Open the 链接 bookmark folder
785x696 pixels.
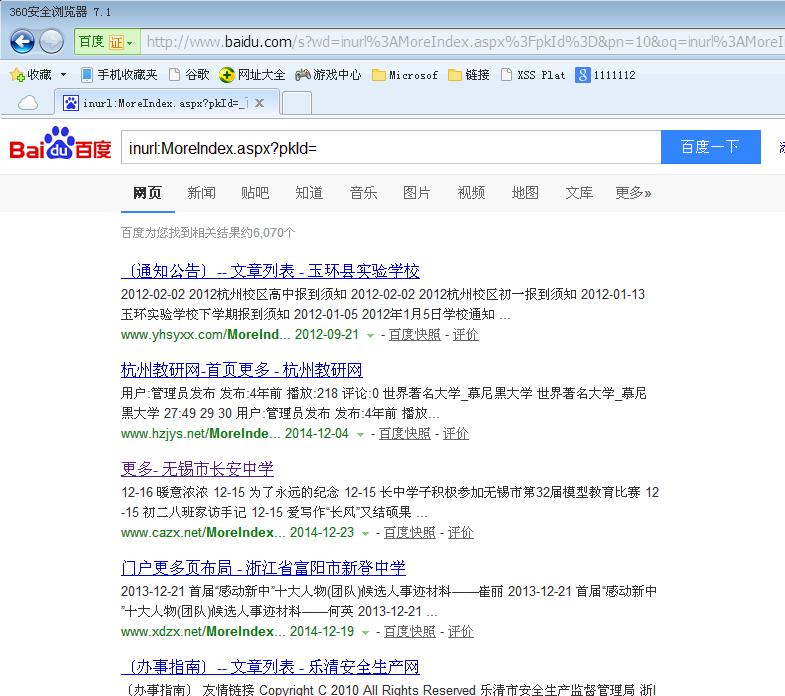pyautogui.click(x=469, y=75)
